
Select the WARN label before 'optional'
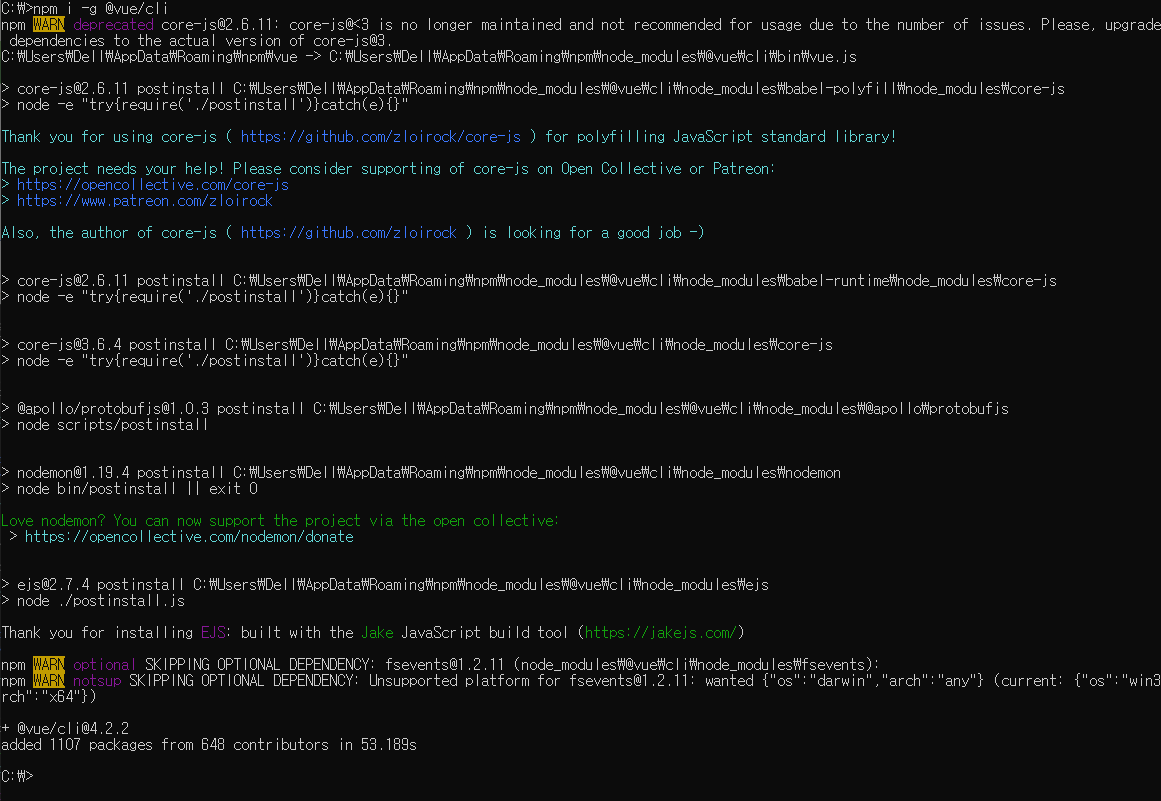point(49,664)
